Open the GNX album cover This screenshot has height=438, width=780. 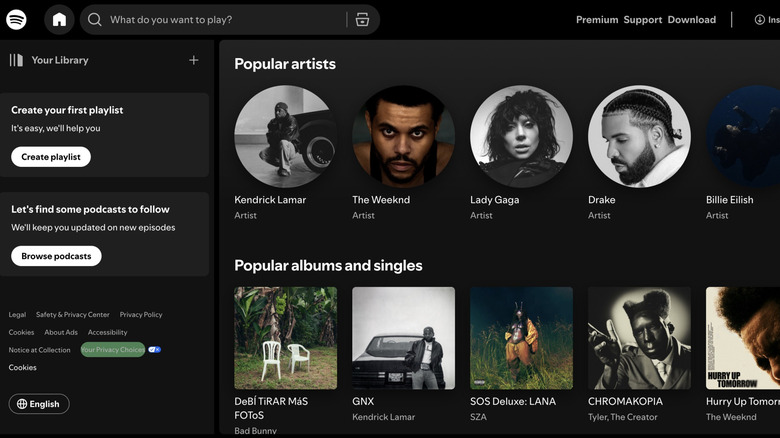pyautogui.click(x=403, y=338)
